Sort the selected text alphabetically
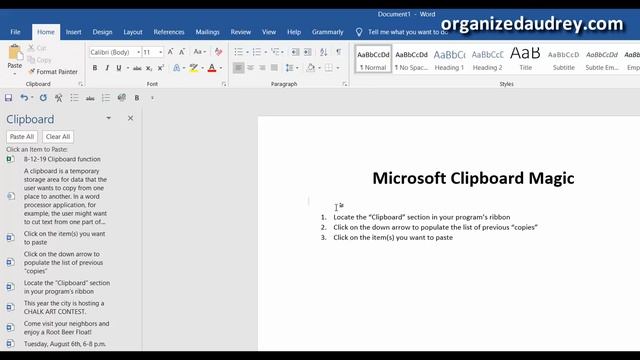The image size is (640, 360). pos(324,52)
